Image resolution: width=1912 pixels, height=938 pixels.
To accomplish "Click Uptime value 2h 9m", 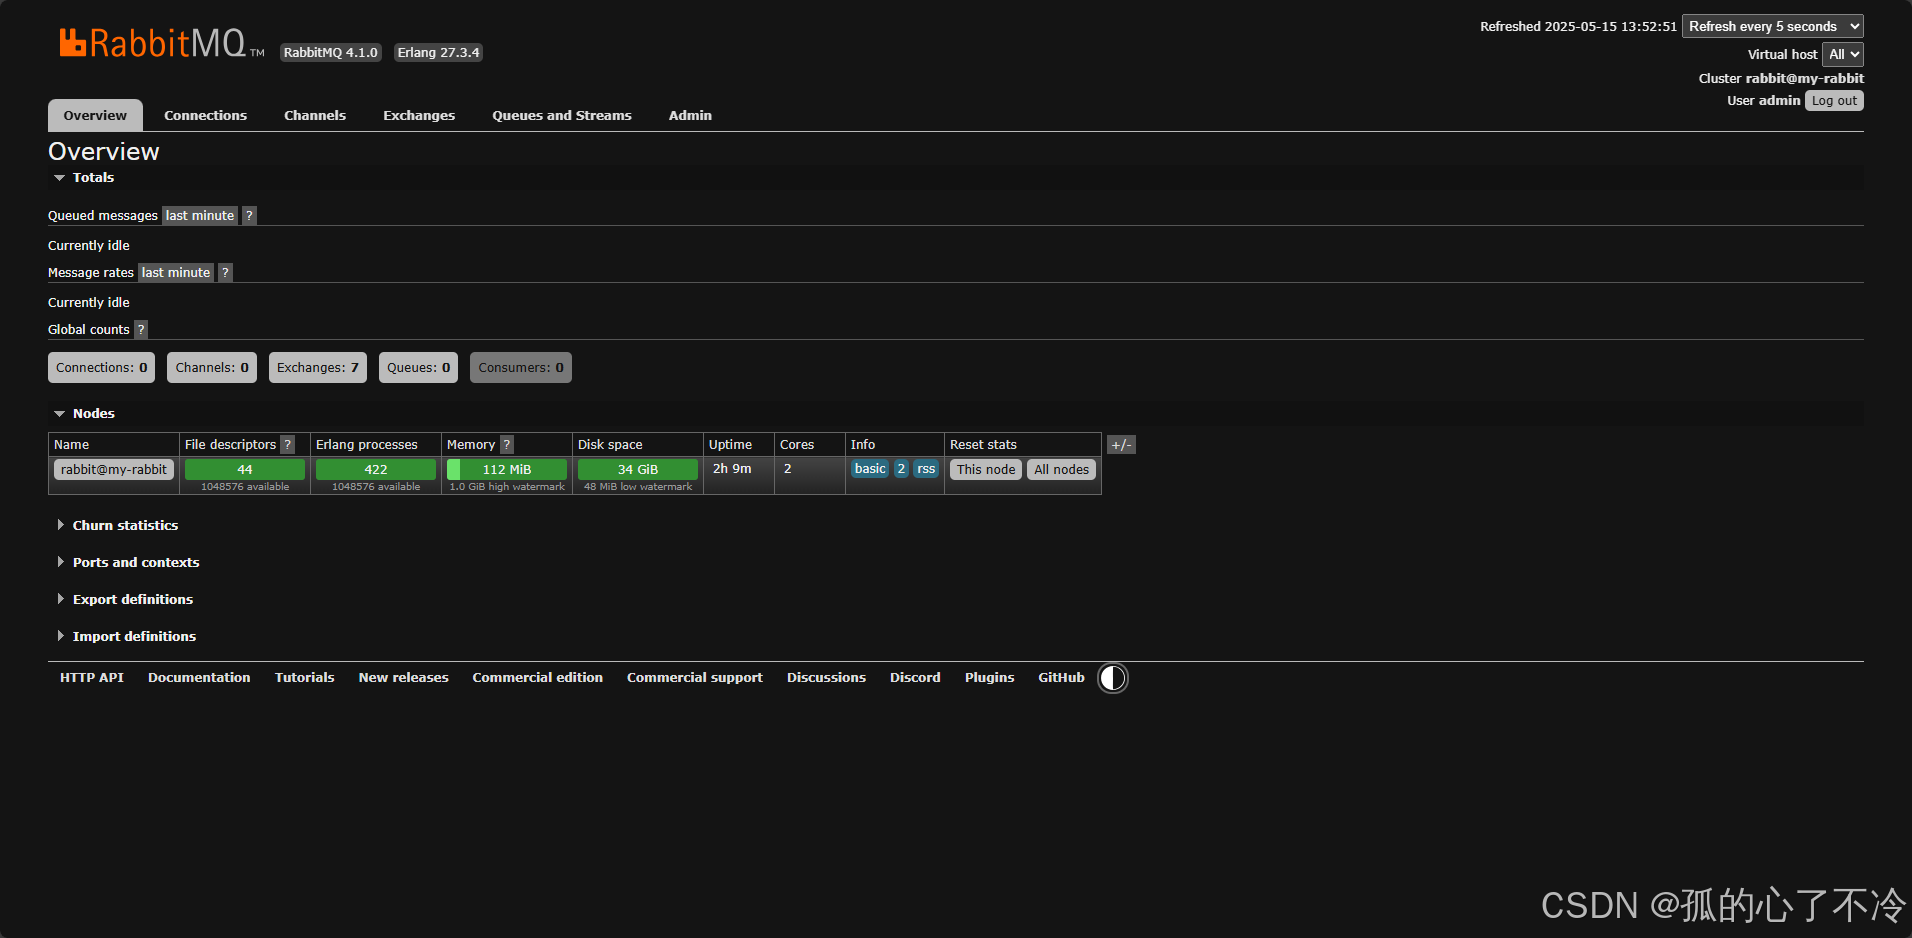I will 732,468.
